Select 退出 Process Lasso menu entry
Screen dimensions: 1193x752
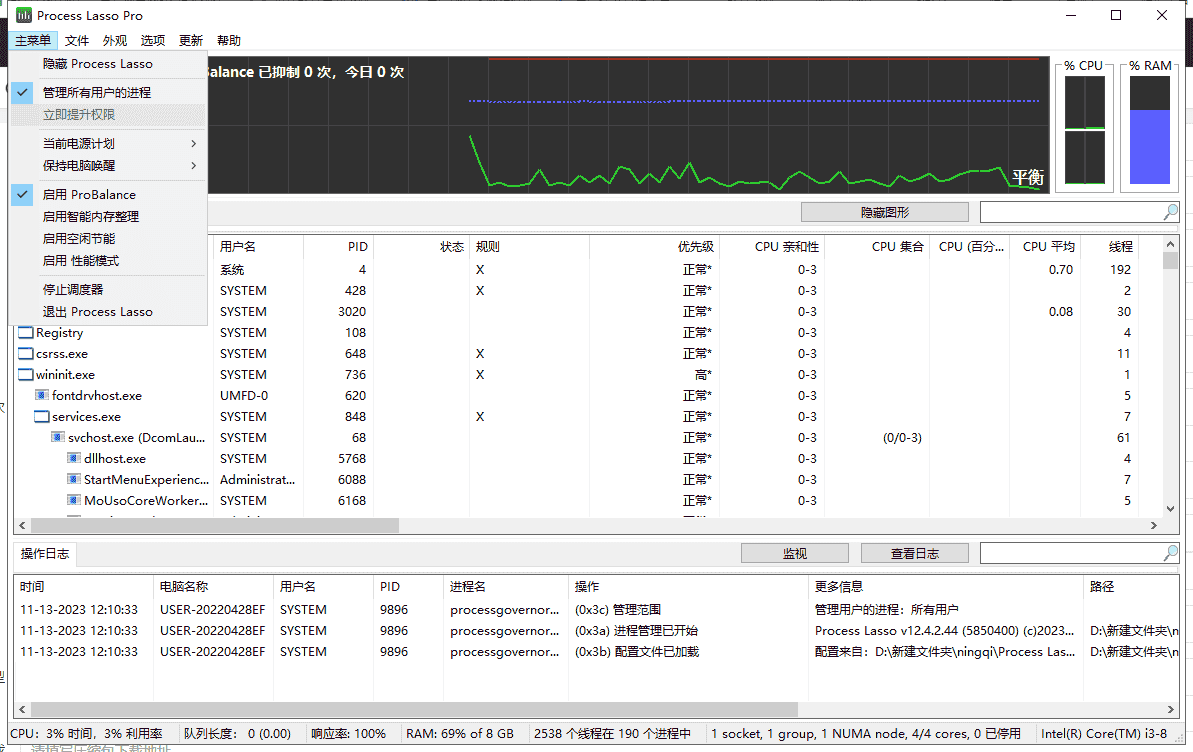click(98, 312)
